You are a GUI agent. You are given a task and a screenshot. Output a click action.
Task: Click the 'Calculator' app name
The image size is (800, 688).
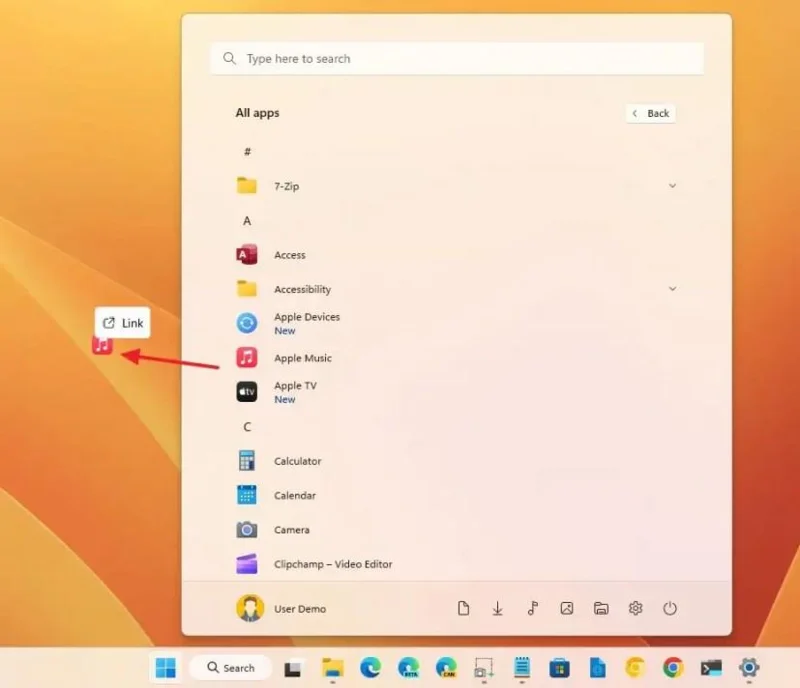click(x=297, y=461)
